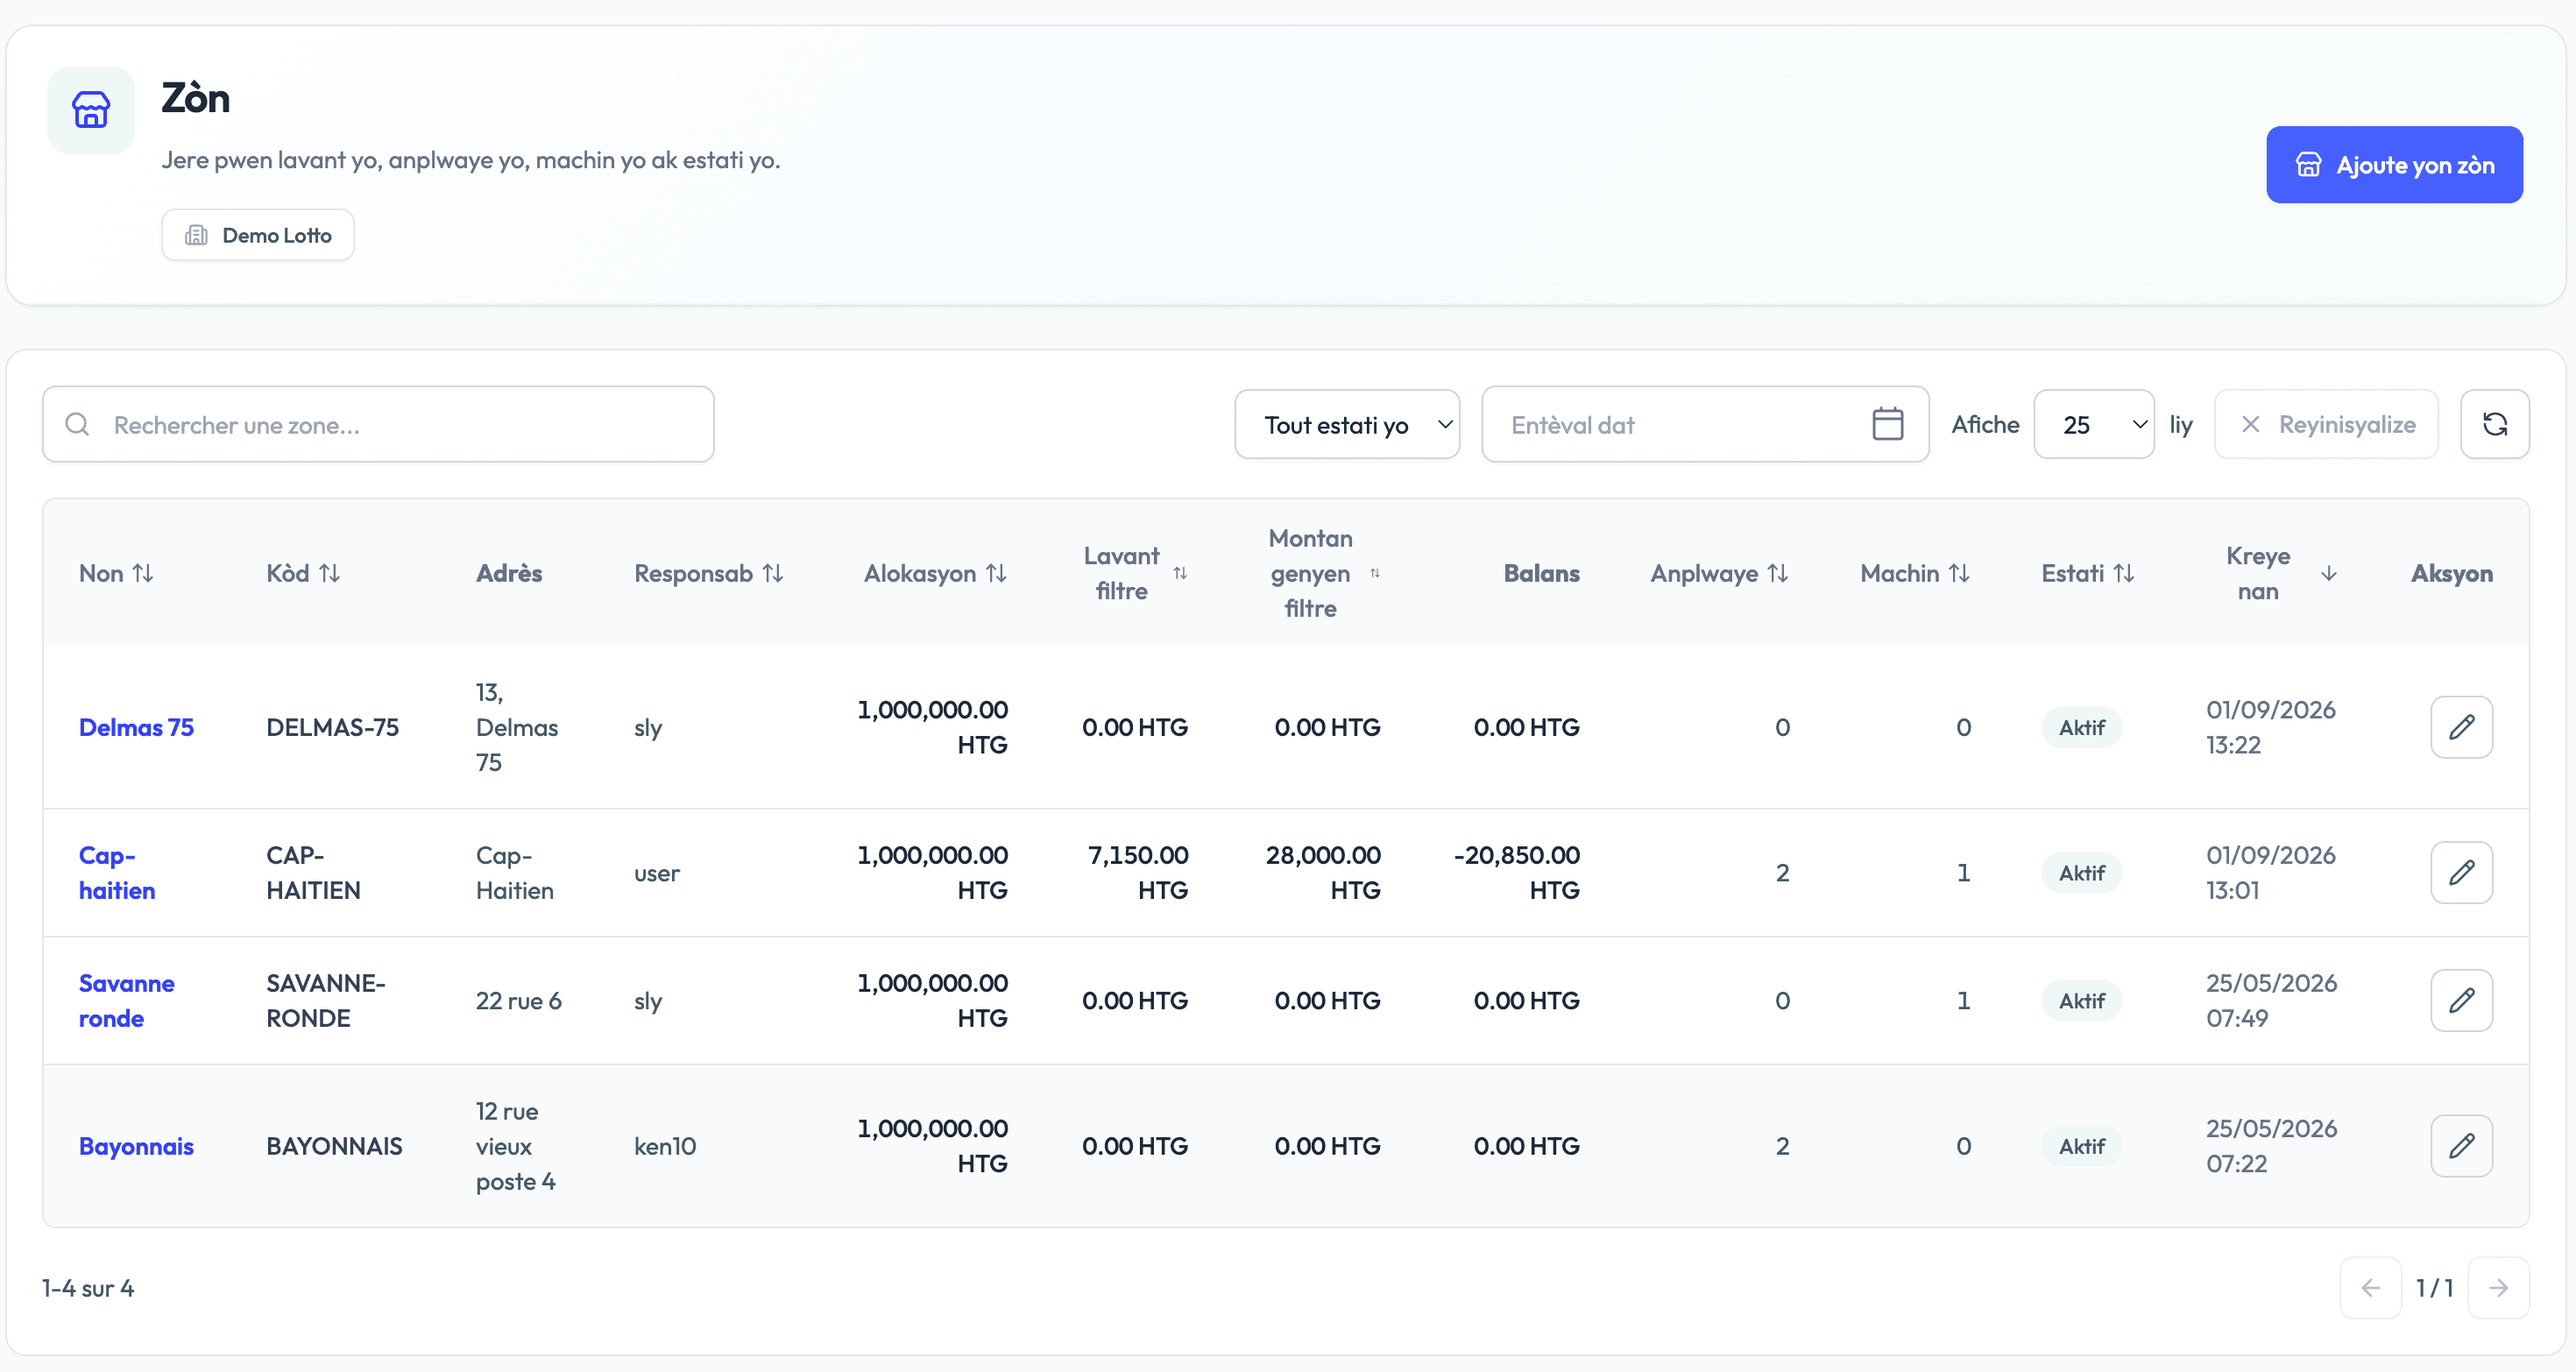Click the user responsab cell
Viewport: 2576px width, 1372px height.
[657, 873]
